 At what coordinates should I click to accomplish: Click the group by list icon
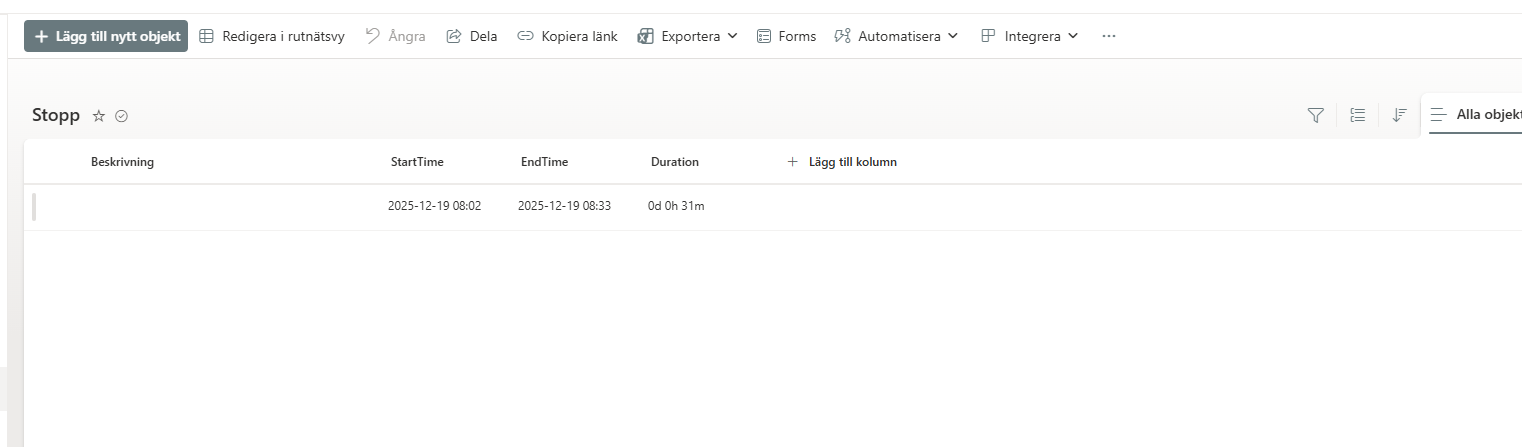1358,116
